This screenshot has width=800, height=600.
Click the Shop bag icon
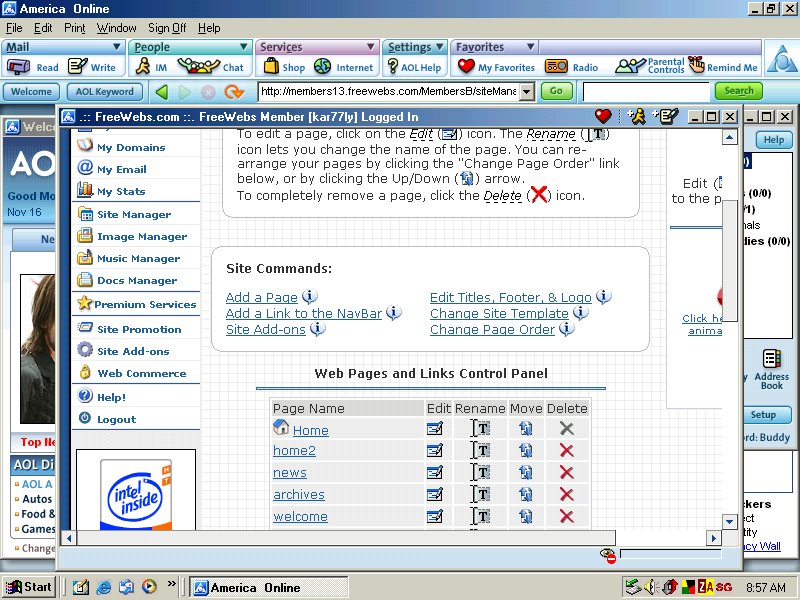tap(271, 66)
